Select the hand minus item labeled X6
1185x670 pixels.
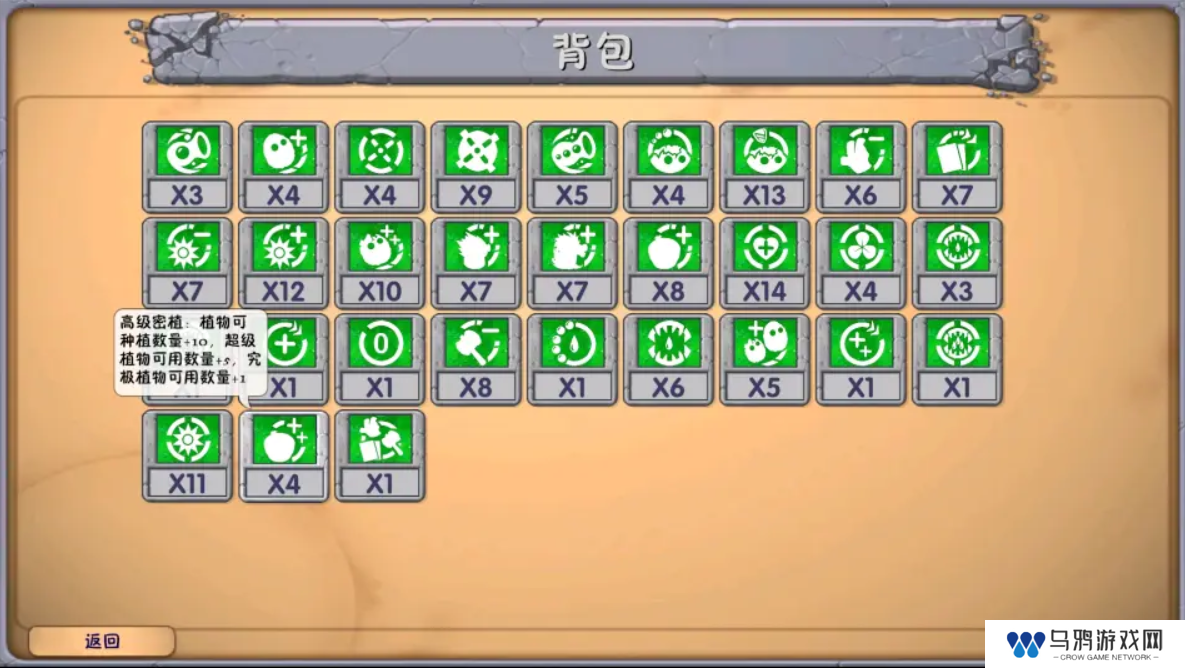pos(861,167)
